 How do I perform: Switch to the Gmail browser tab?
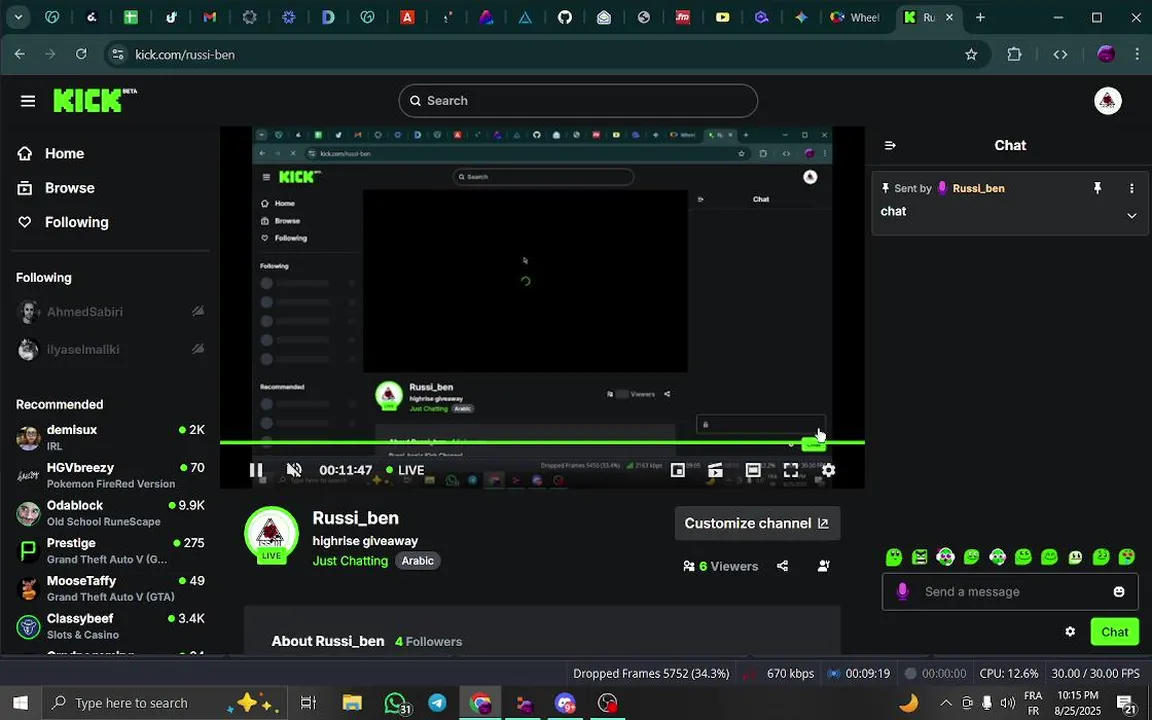tap(210, 18)
